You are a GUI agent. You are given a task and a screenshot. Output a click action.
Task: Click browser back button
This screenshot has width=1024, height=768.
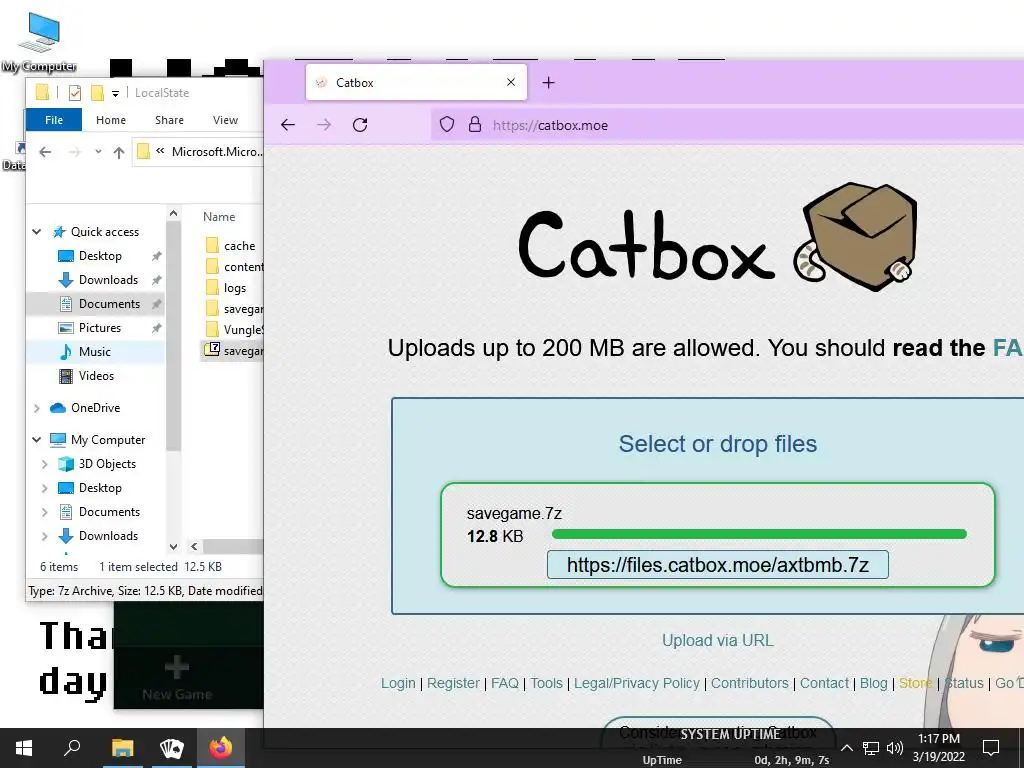tap(288, 125)
